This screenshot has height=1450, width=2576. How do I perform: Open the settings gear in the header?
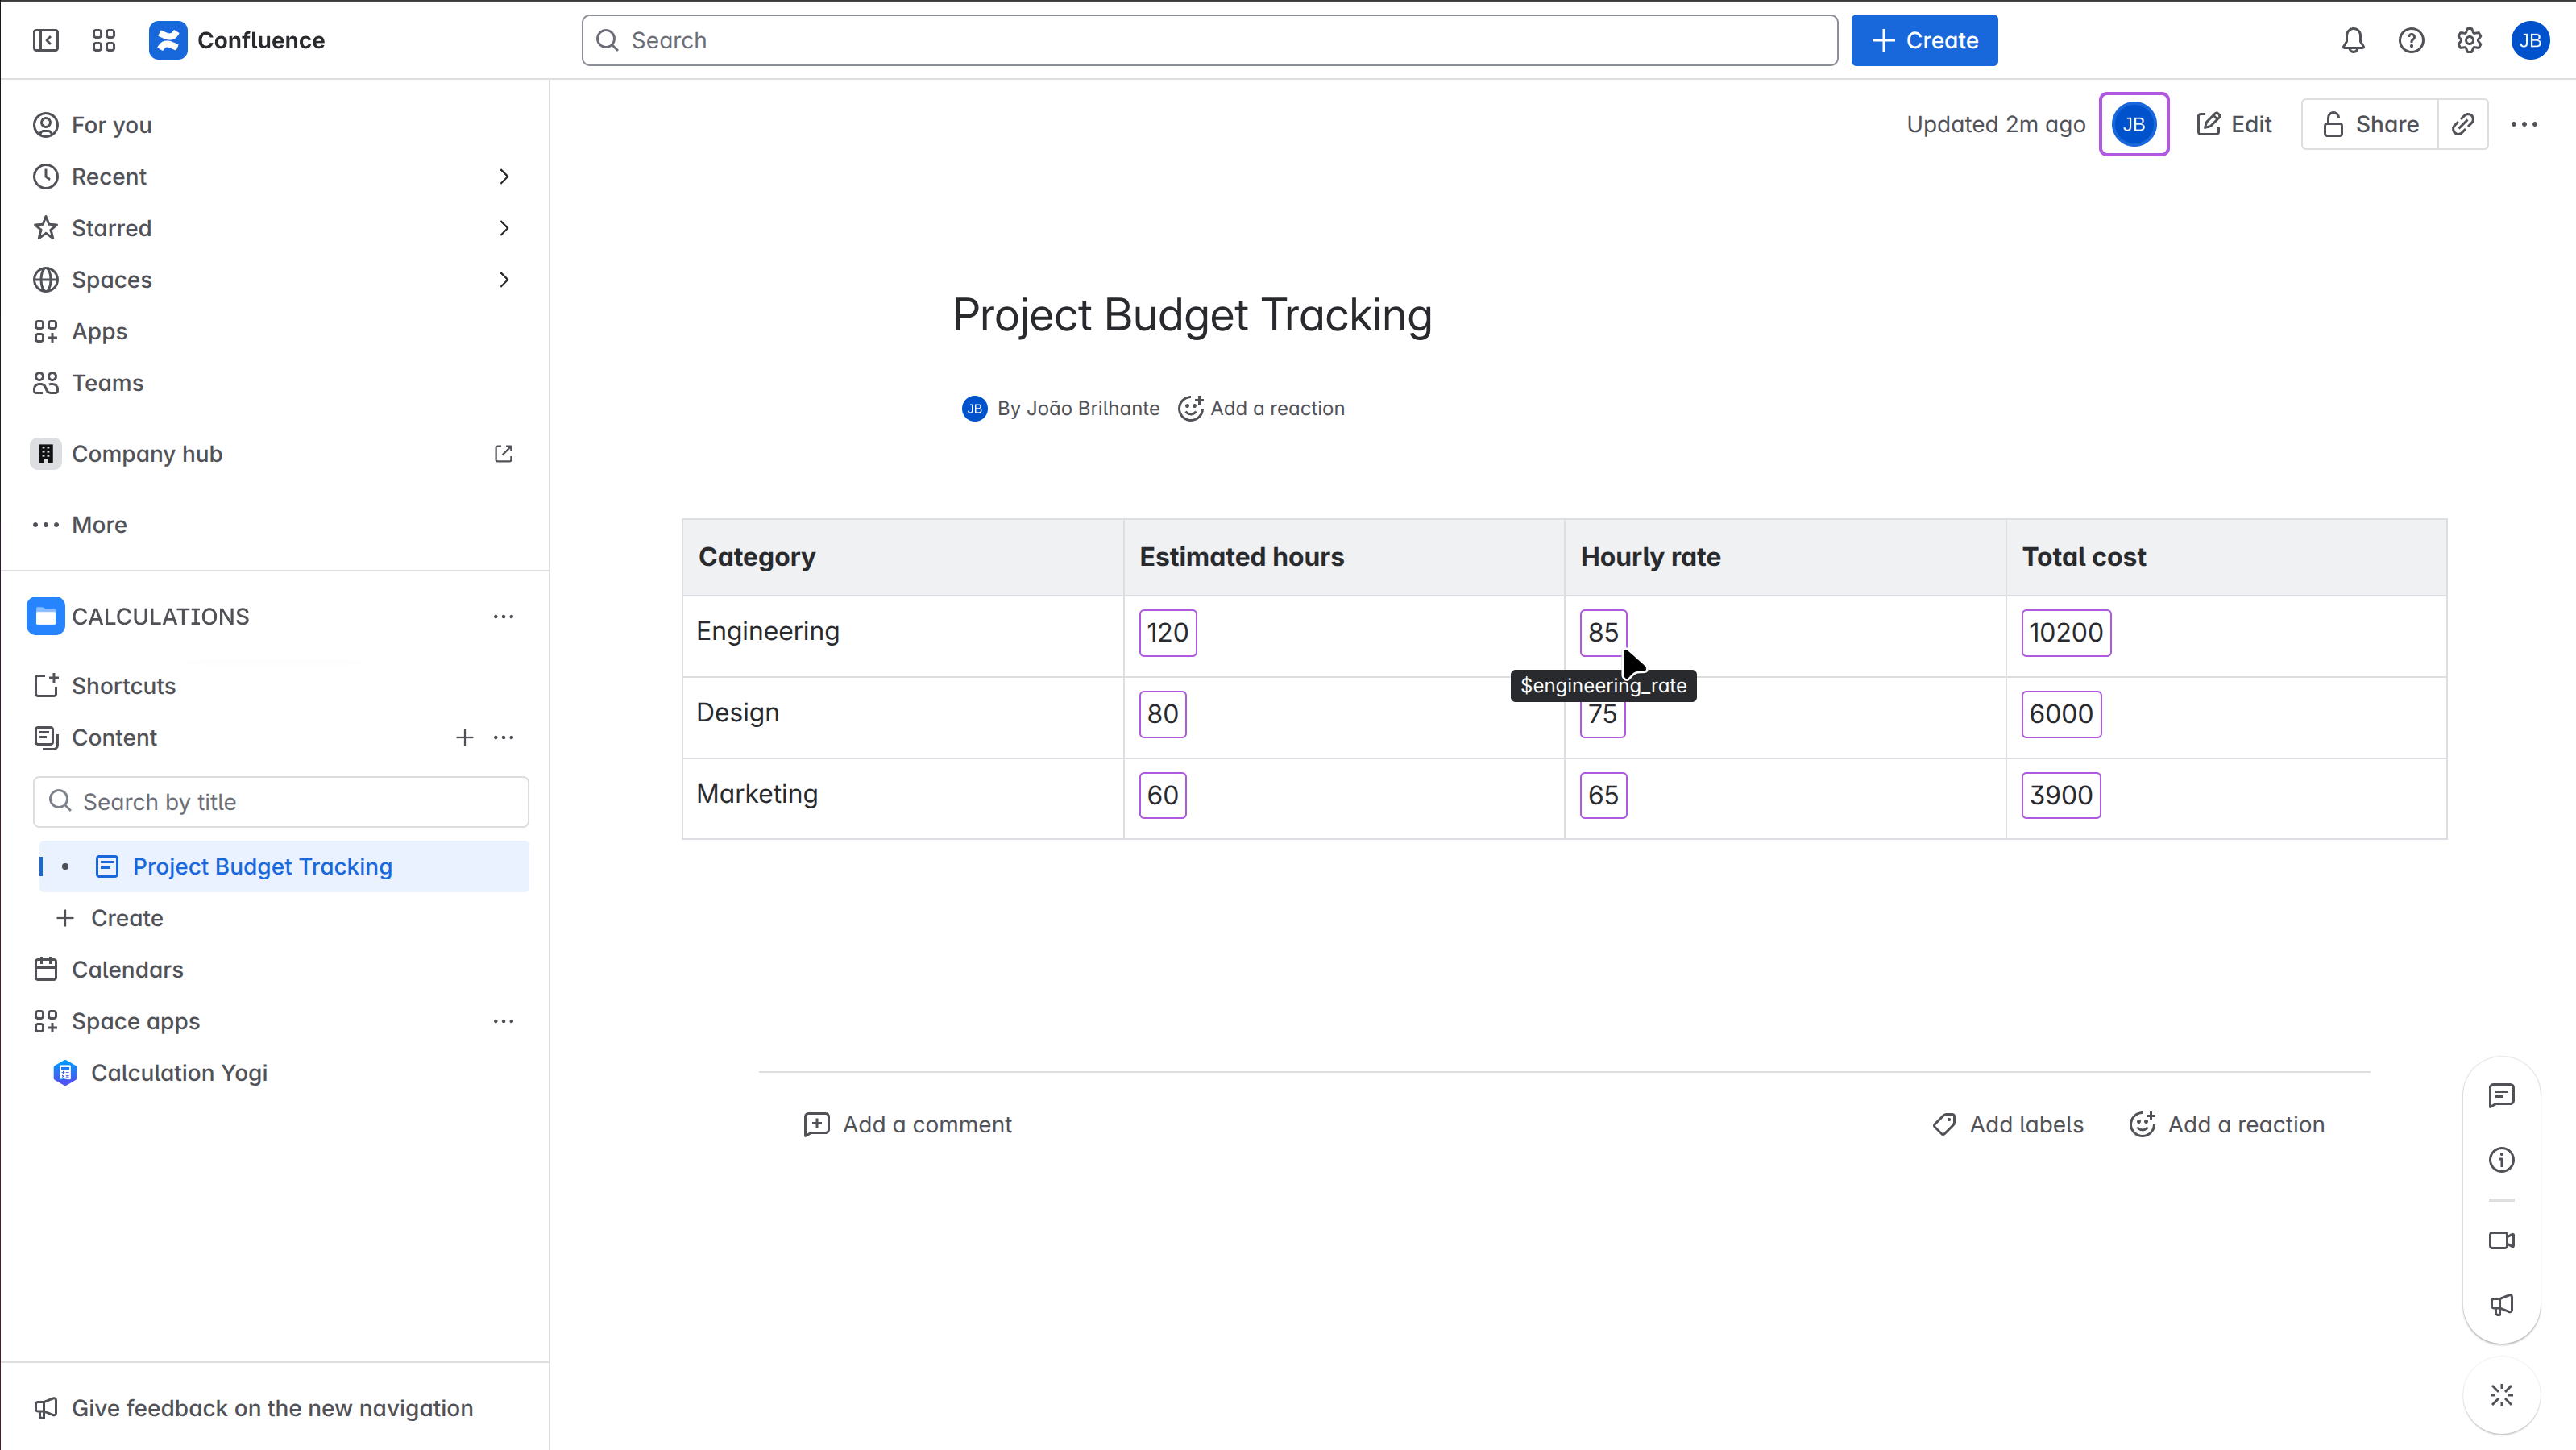click(x=2469, y=40)
